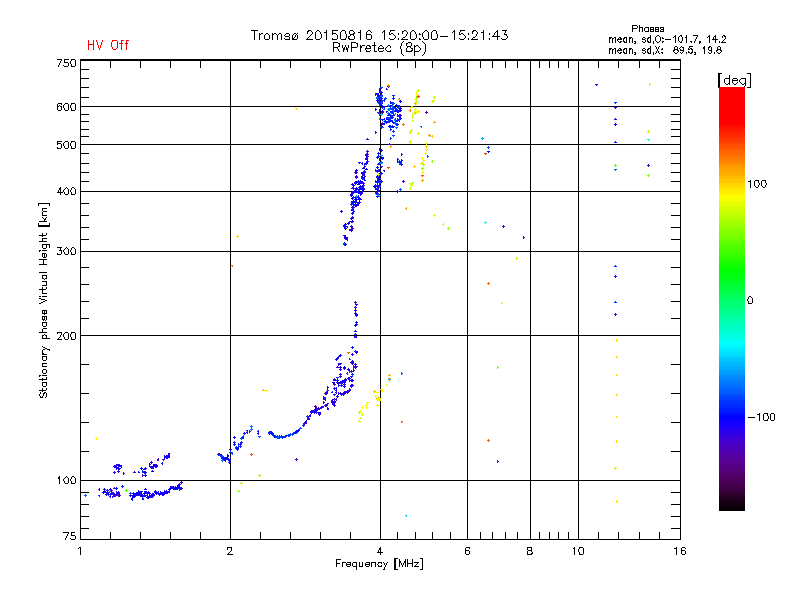Viewport: 800px width, 600px height.
Task: Click the '500' height axis label
Action: point(66,145)
